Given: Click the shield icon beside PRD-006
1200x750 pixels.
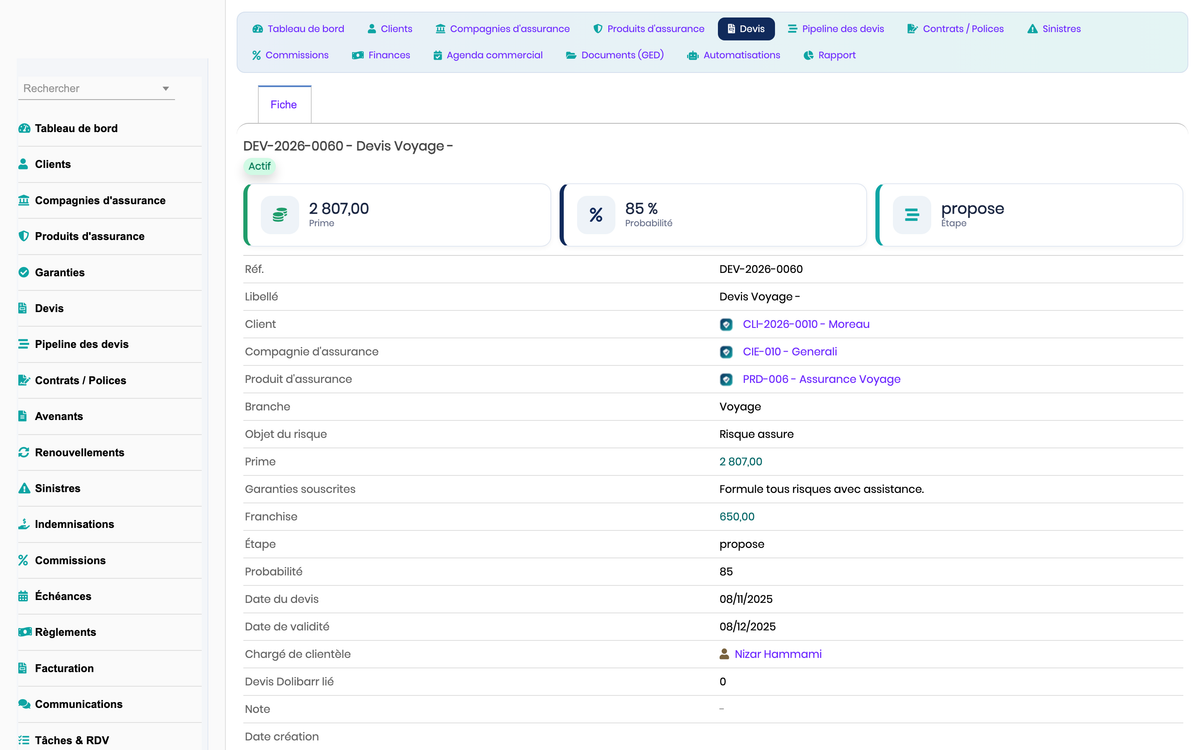Looking at the screenshot, I should (726, 380).
